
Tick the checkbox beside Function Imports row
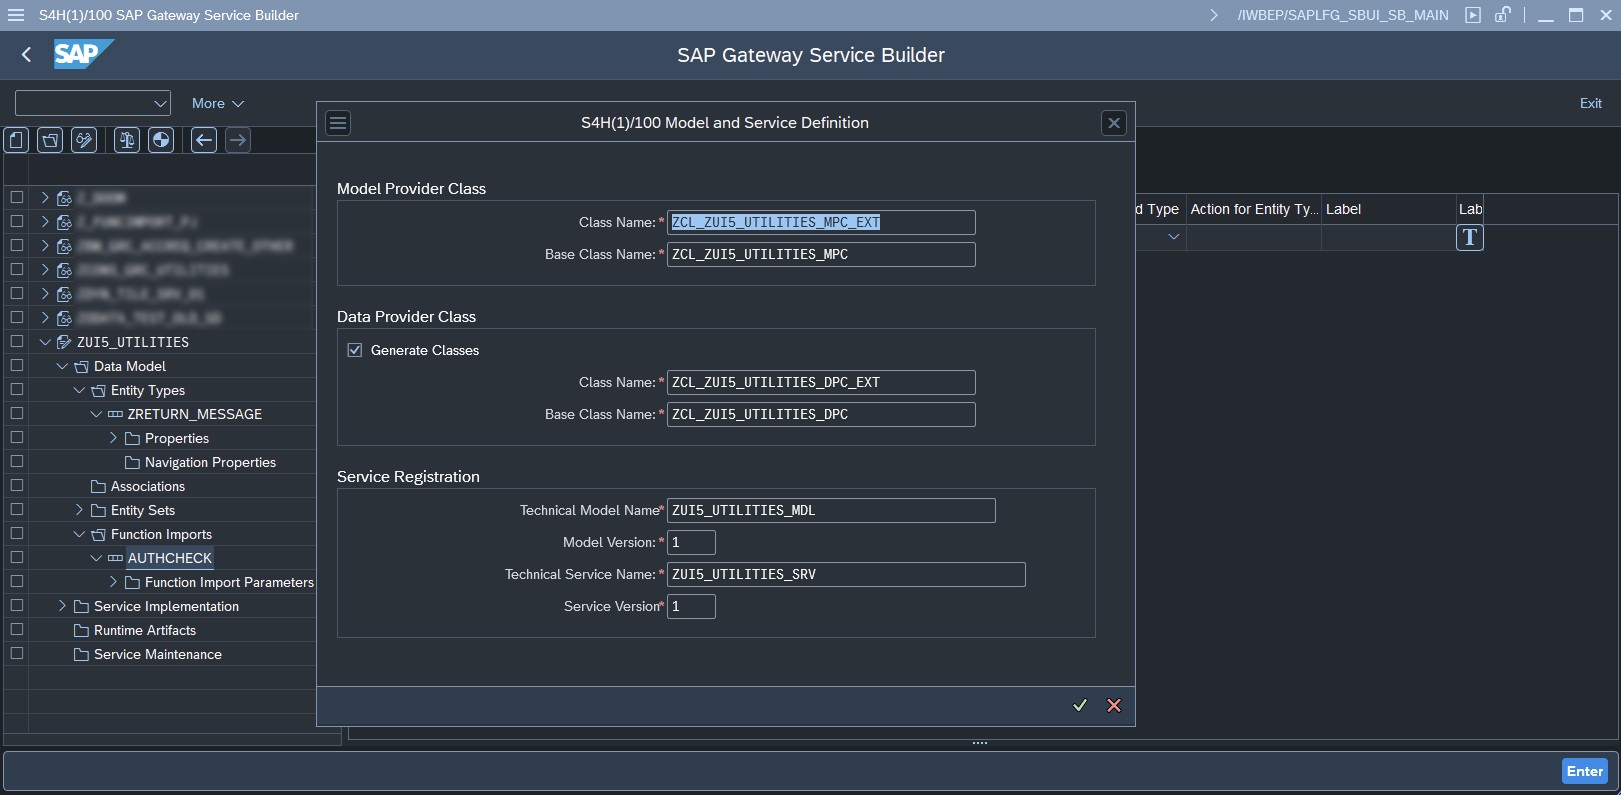[x=16, y=533]
